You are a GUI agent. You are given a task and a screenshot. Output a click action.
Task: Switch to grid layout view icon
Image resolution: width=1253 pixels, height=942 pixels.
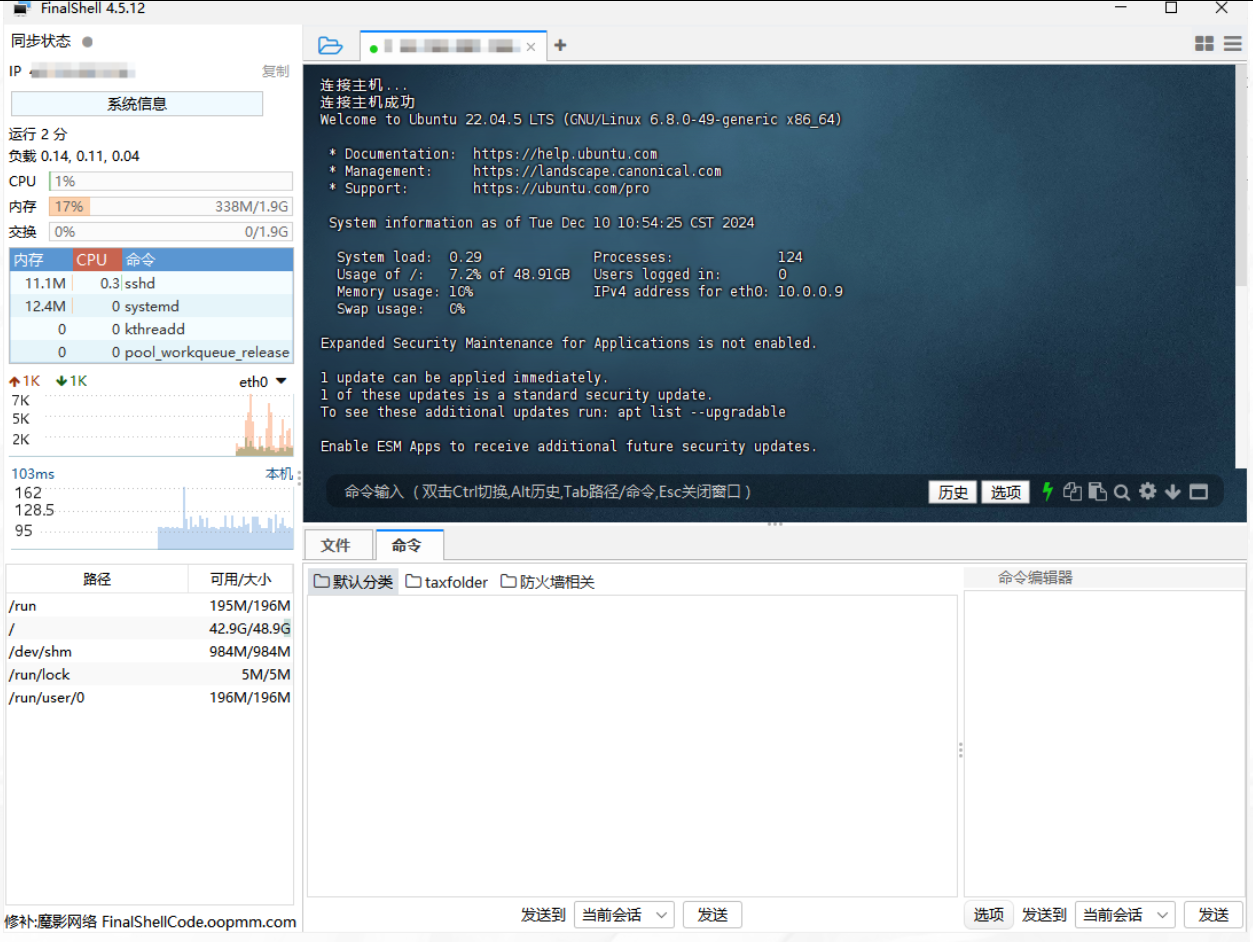coord(1204,44)
